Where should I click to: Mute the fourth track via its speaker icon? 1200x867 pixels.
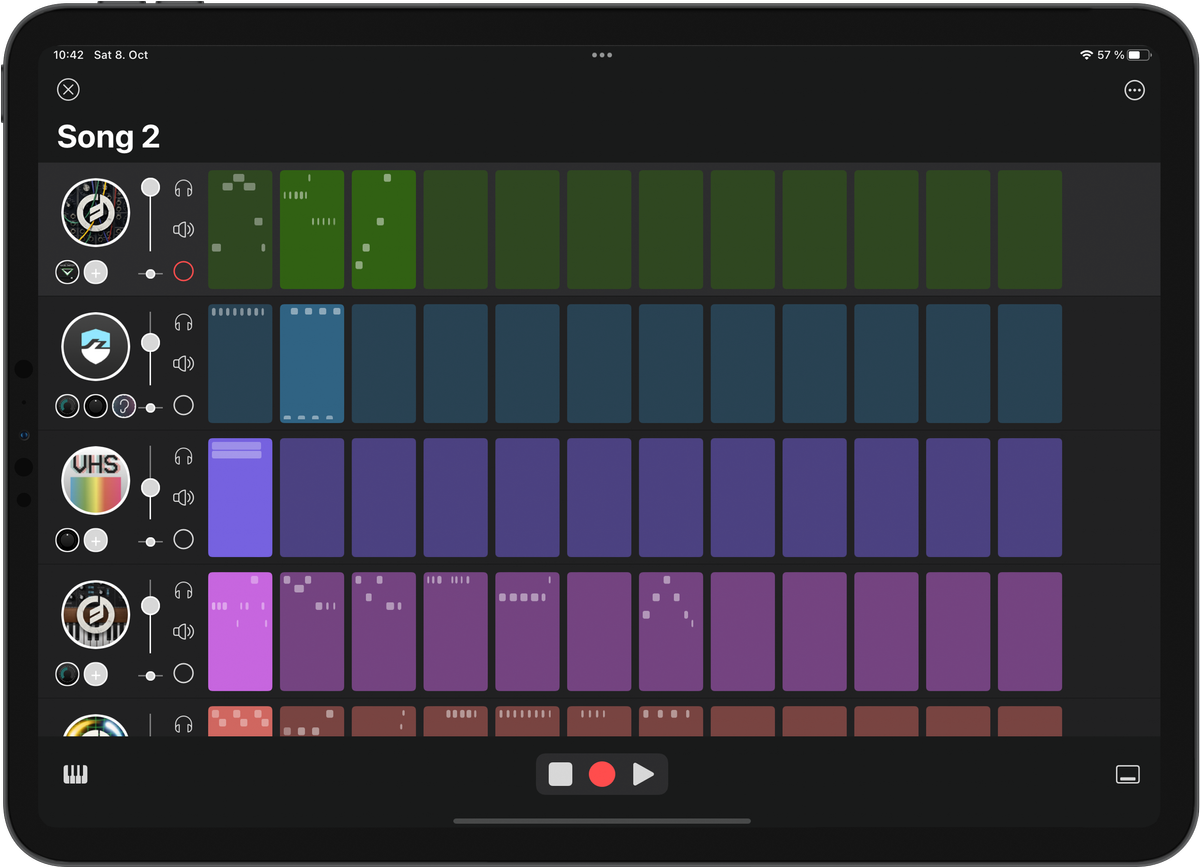coord(183,631)
